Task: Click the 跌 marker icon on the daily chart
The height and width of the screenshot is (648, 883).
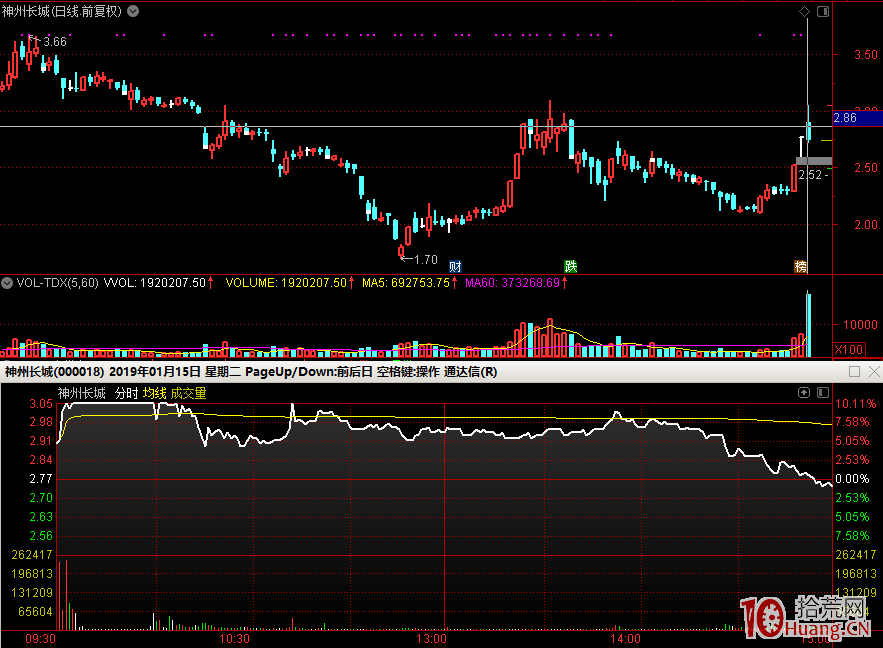Action: click(570, 266)
